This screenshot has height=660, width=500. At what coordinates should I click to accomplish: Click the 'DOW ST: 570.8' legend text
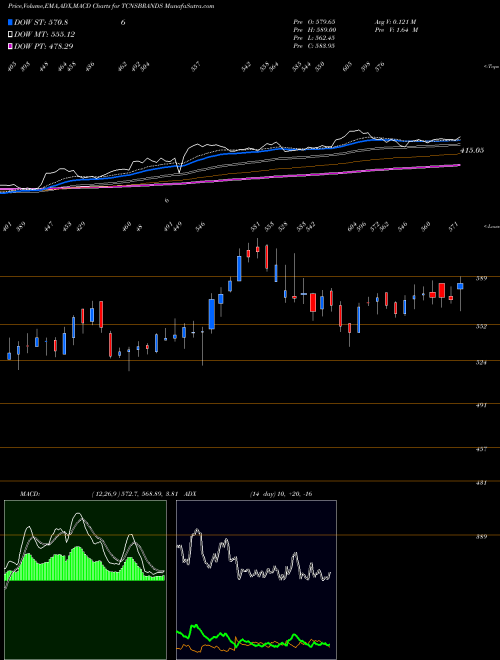(x=41, y=22)
